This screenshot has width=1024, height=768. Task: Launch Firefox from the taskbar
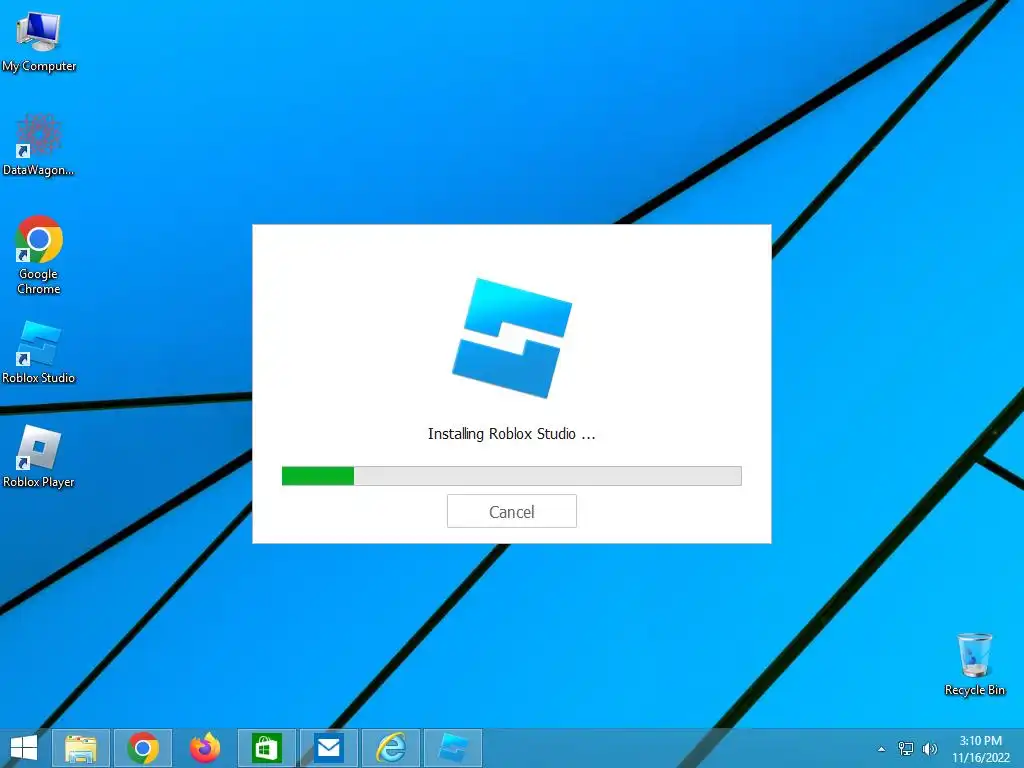(204, 748)
